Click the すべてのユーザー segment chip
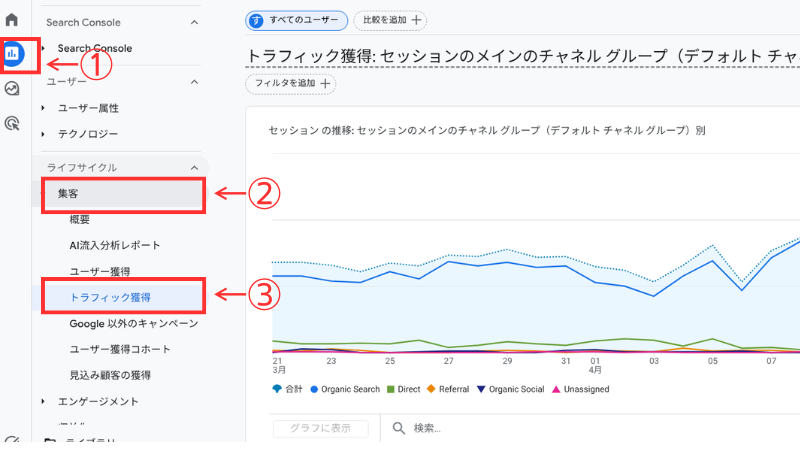Viewport: 800px width, 450px height. pos(297,20)
